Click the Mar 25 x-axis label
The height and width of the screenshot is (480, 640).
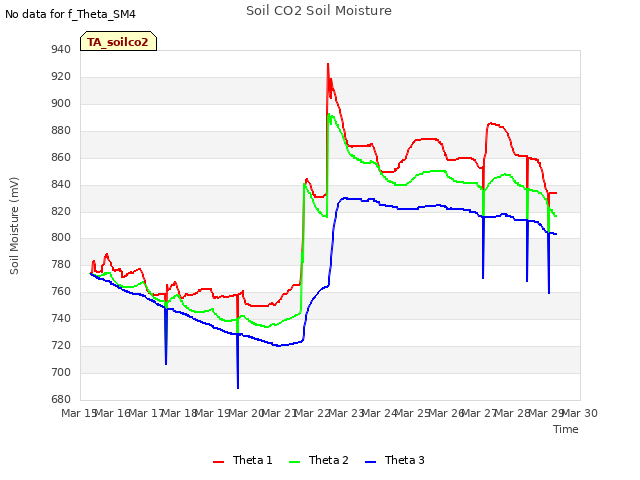pyautogui.click(x=413, y=413)
